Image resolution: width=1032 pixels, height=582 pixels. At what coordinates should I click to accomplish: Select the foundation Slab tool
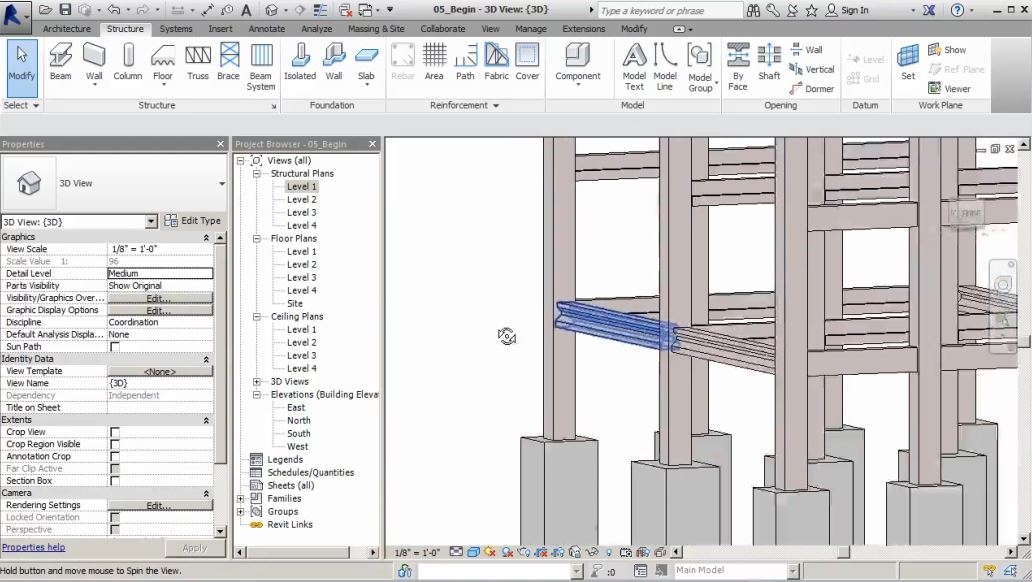(366, 65)
